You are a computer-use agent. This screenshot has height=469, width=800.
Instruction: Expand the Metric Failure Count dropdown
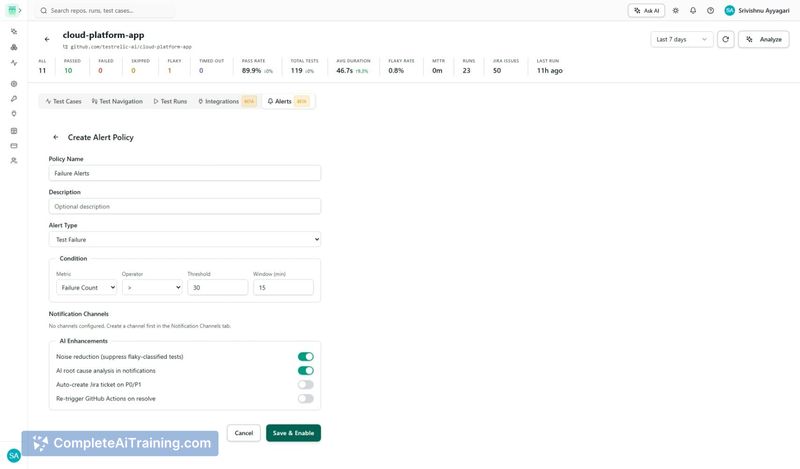(86, 287)
